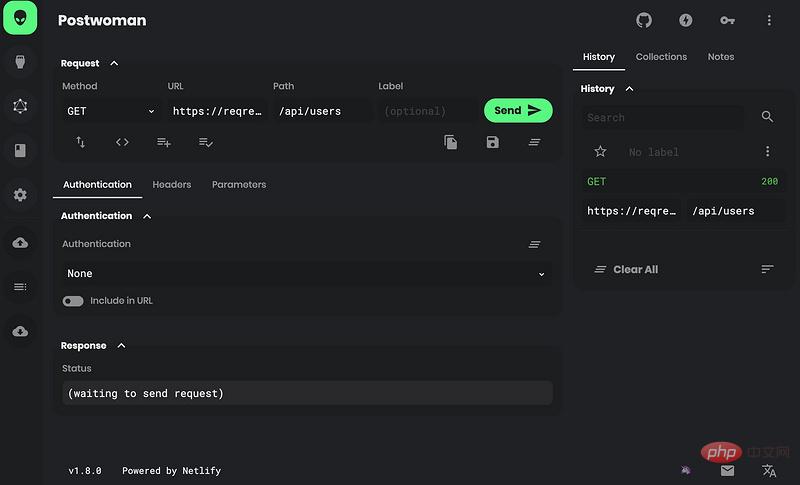
Task: Click the history search magnifier icon
Action: point(767,117)
